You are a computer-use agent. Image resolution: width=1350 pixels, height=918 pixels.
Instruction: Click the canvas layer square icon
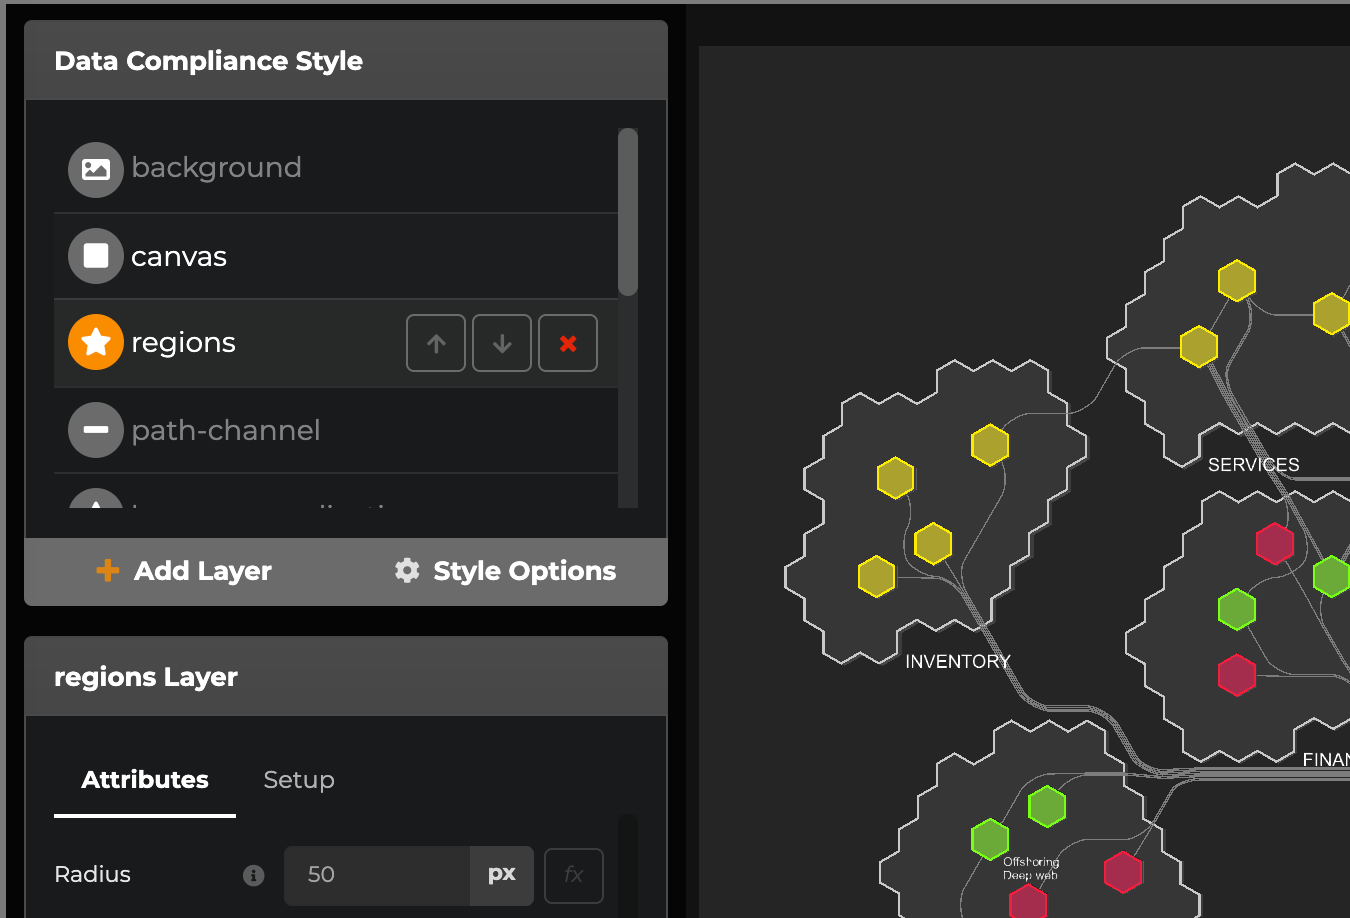coord(96,256)
